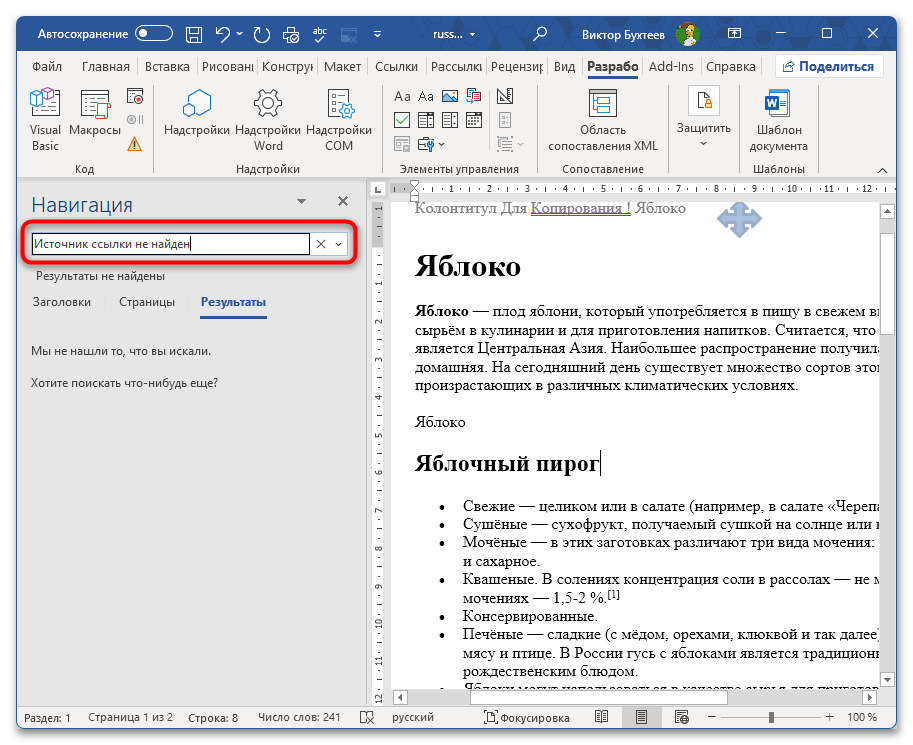
Task: Click the zoom slider handle
Action: pos(771,717)
